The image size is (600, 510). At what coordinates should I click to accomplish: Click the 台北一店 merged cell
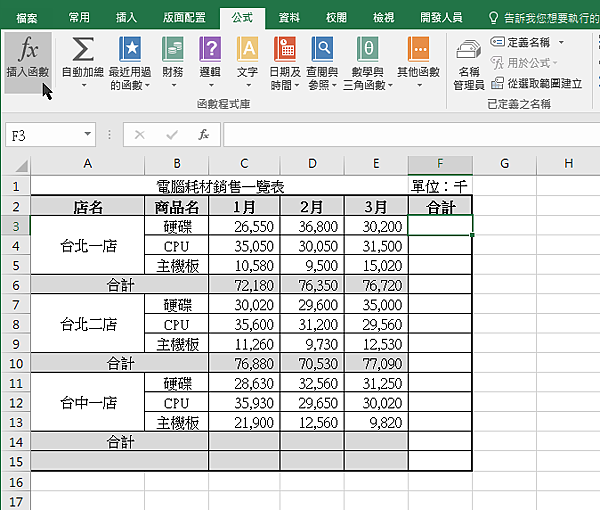(88, 246)
